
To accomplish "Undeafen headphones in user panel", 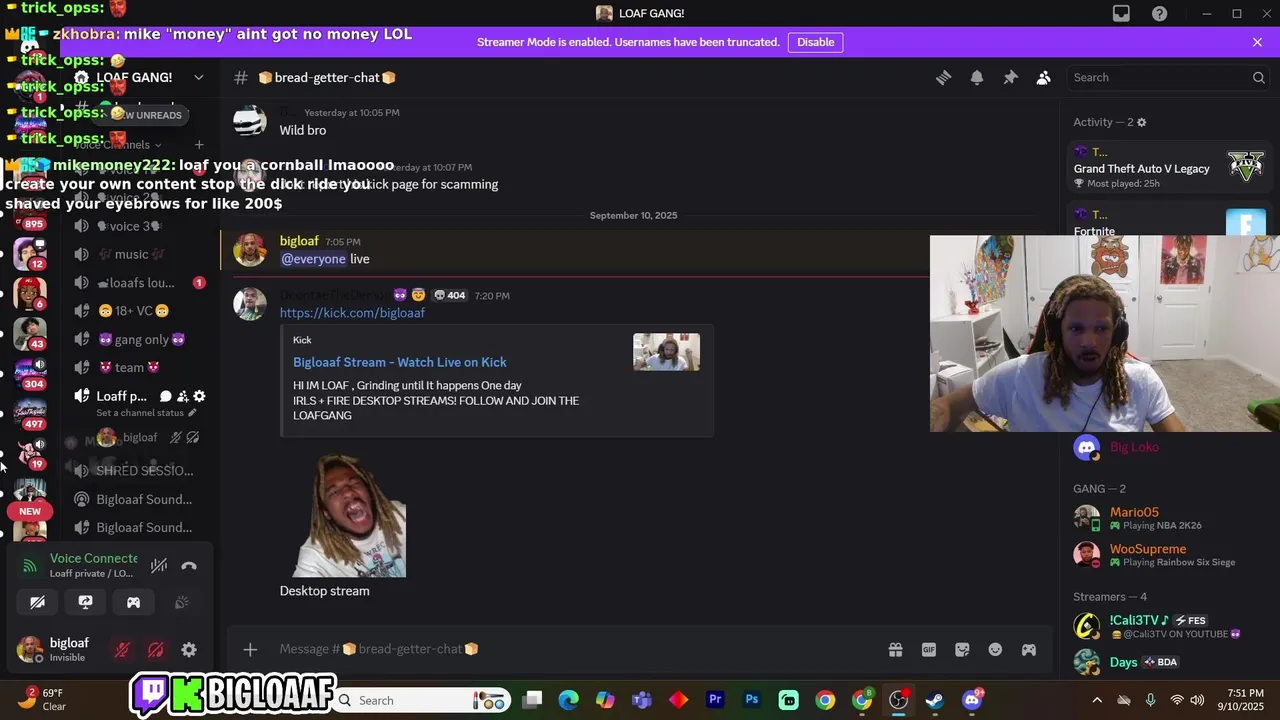I will pos(156,650).
